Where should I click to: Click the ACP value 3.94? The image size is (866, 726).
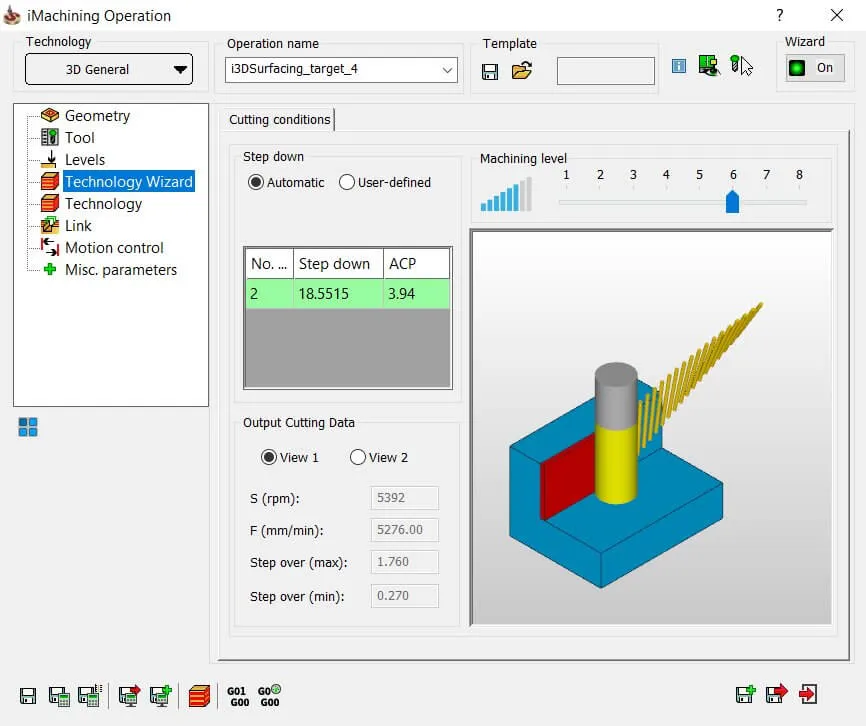coord(416,294)
